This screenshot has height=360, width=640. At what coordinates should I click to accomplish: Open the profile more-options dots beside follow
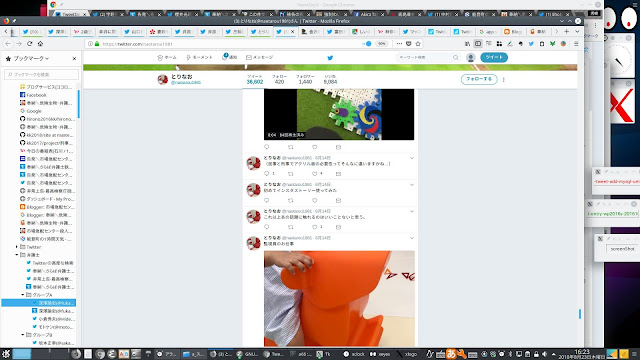[504, 80]
